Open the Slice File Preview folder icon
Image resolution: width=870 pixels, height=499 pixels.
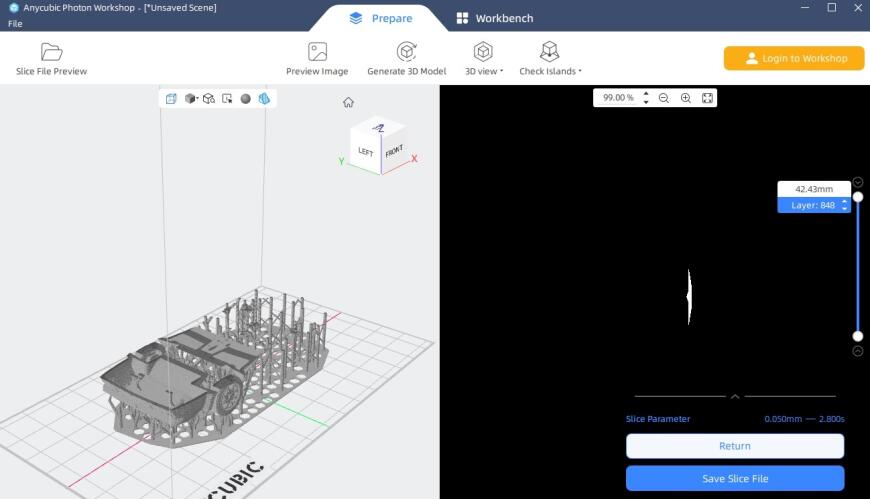[52, 52]
